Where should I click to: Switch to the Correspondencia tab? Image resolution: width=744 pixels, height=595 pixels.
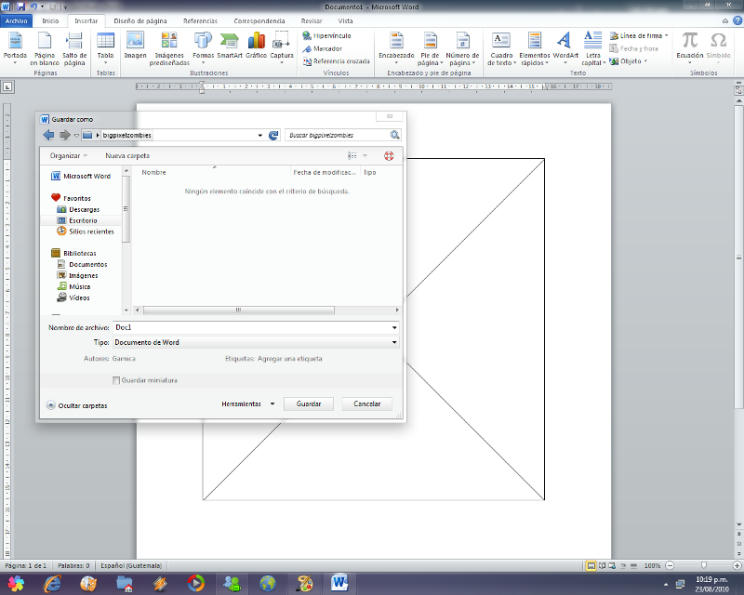click(x=259, y=21)
